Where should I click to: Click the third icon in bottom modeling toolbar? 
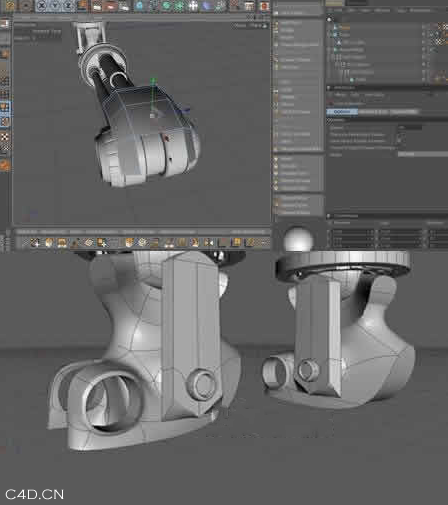coord(62,242)
